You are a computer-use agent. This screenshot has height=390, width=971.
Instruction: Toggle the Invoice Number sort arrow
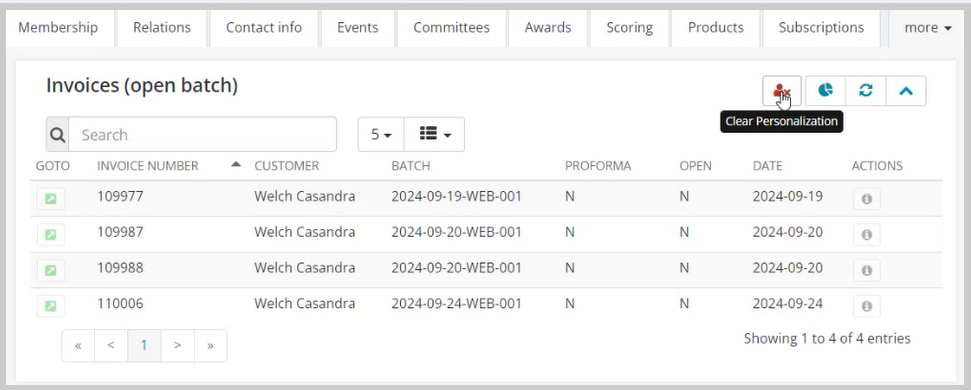235,164
